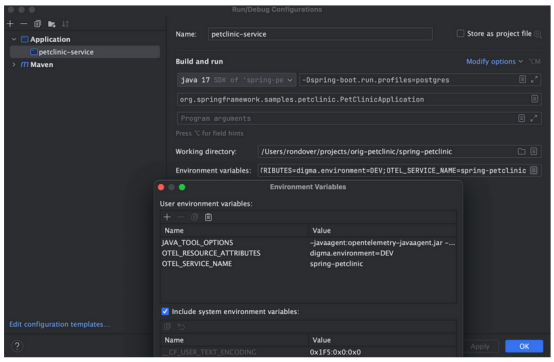Open the java 17 SDK dropdown
Viewport: 554px width, 362px height.
[x=236, y=80]
